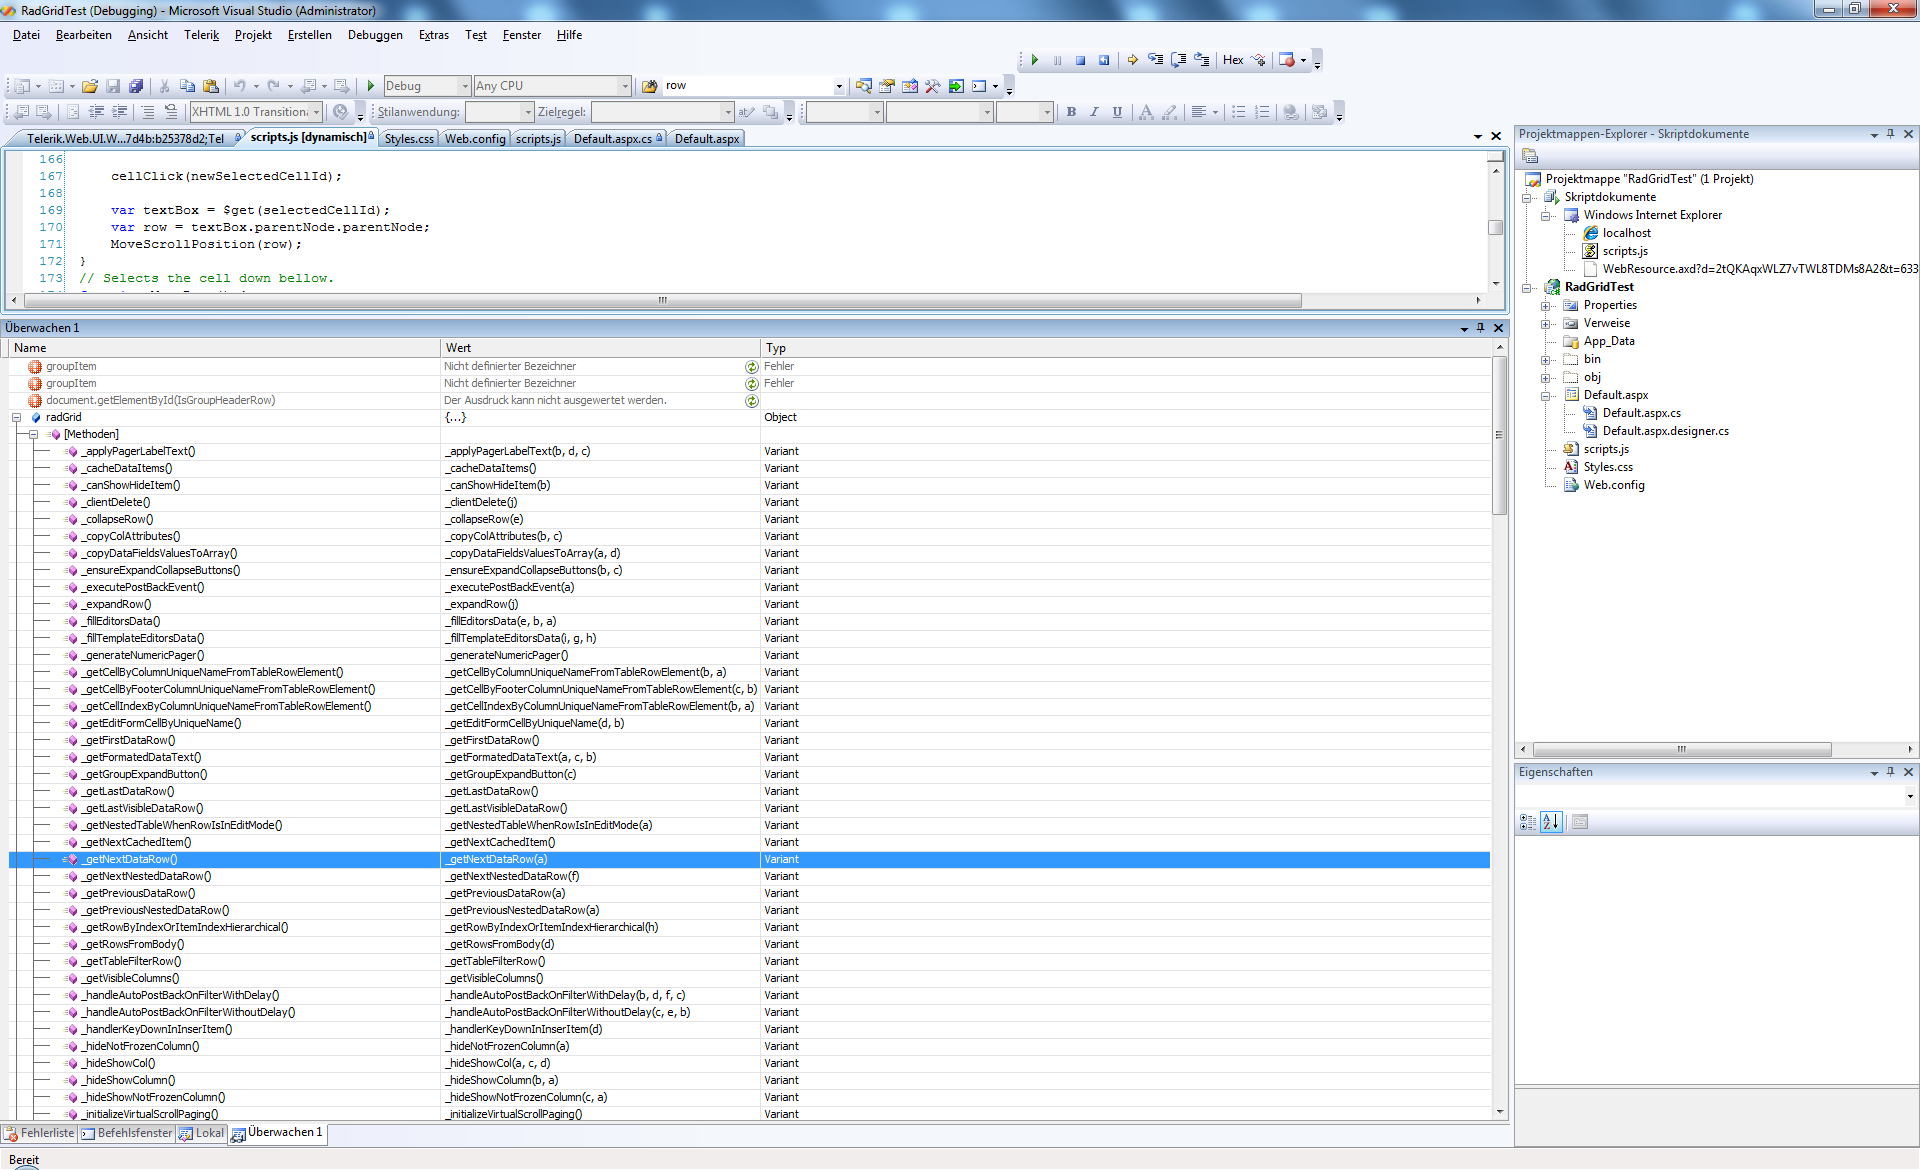Click the Step Into icon

coord(1156,60)
